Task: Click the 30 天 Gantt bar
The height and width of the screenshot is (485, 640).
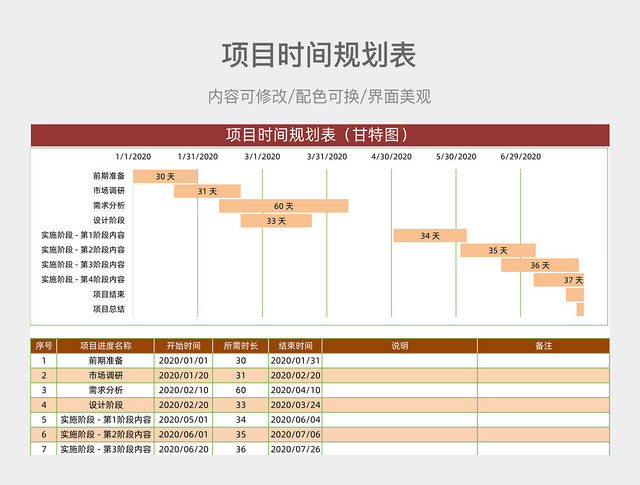Action: pyautogui.click(x=165, y=176)
